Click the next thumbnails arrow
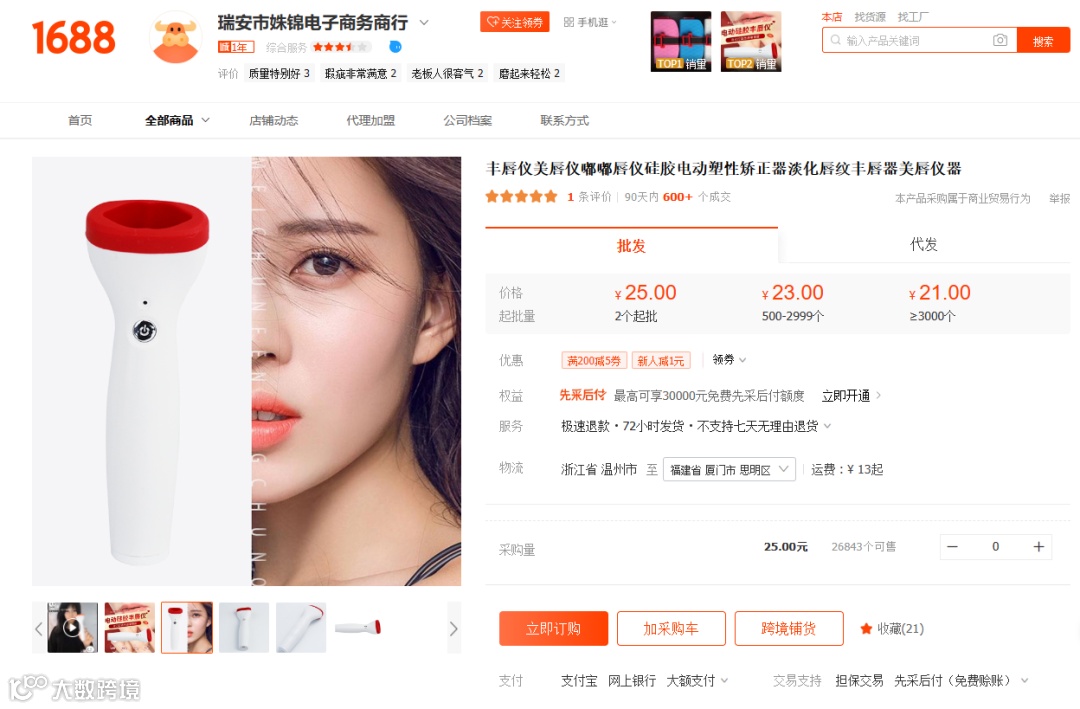The width and height of the screenshot is (1080, 709). [x=453, y=628]
